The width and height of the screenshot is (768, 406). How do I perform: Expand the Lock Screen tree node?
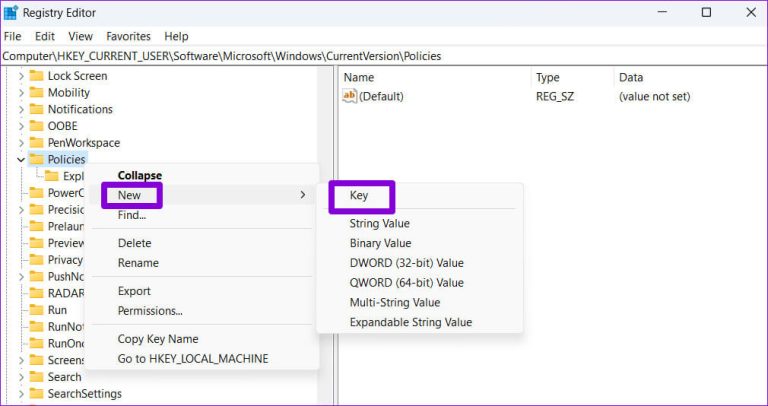[x=21, y=76]
